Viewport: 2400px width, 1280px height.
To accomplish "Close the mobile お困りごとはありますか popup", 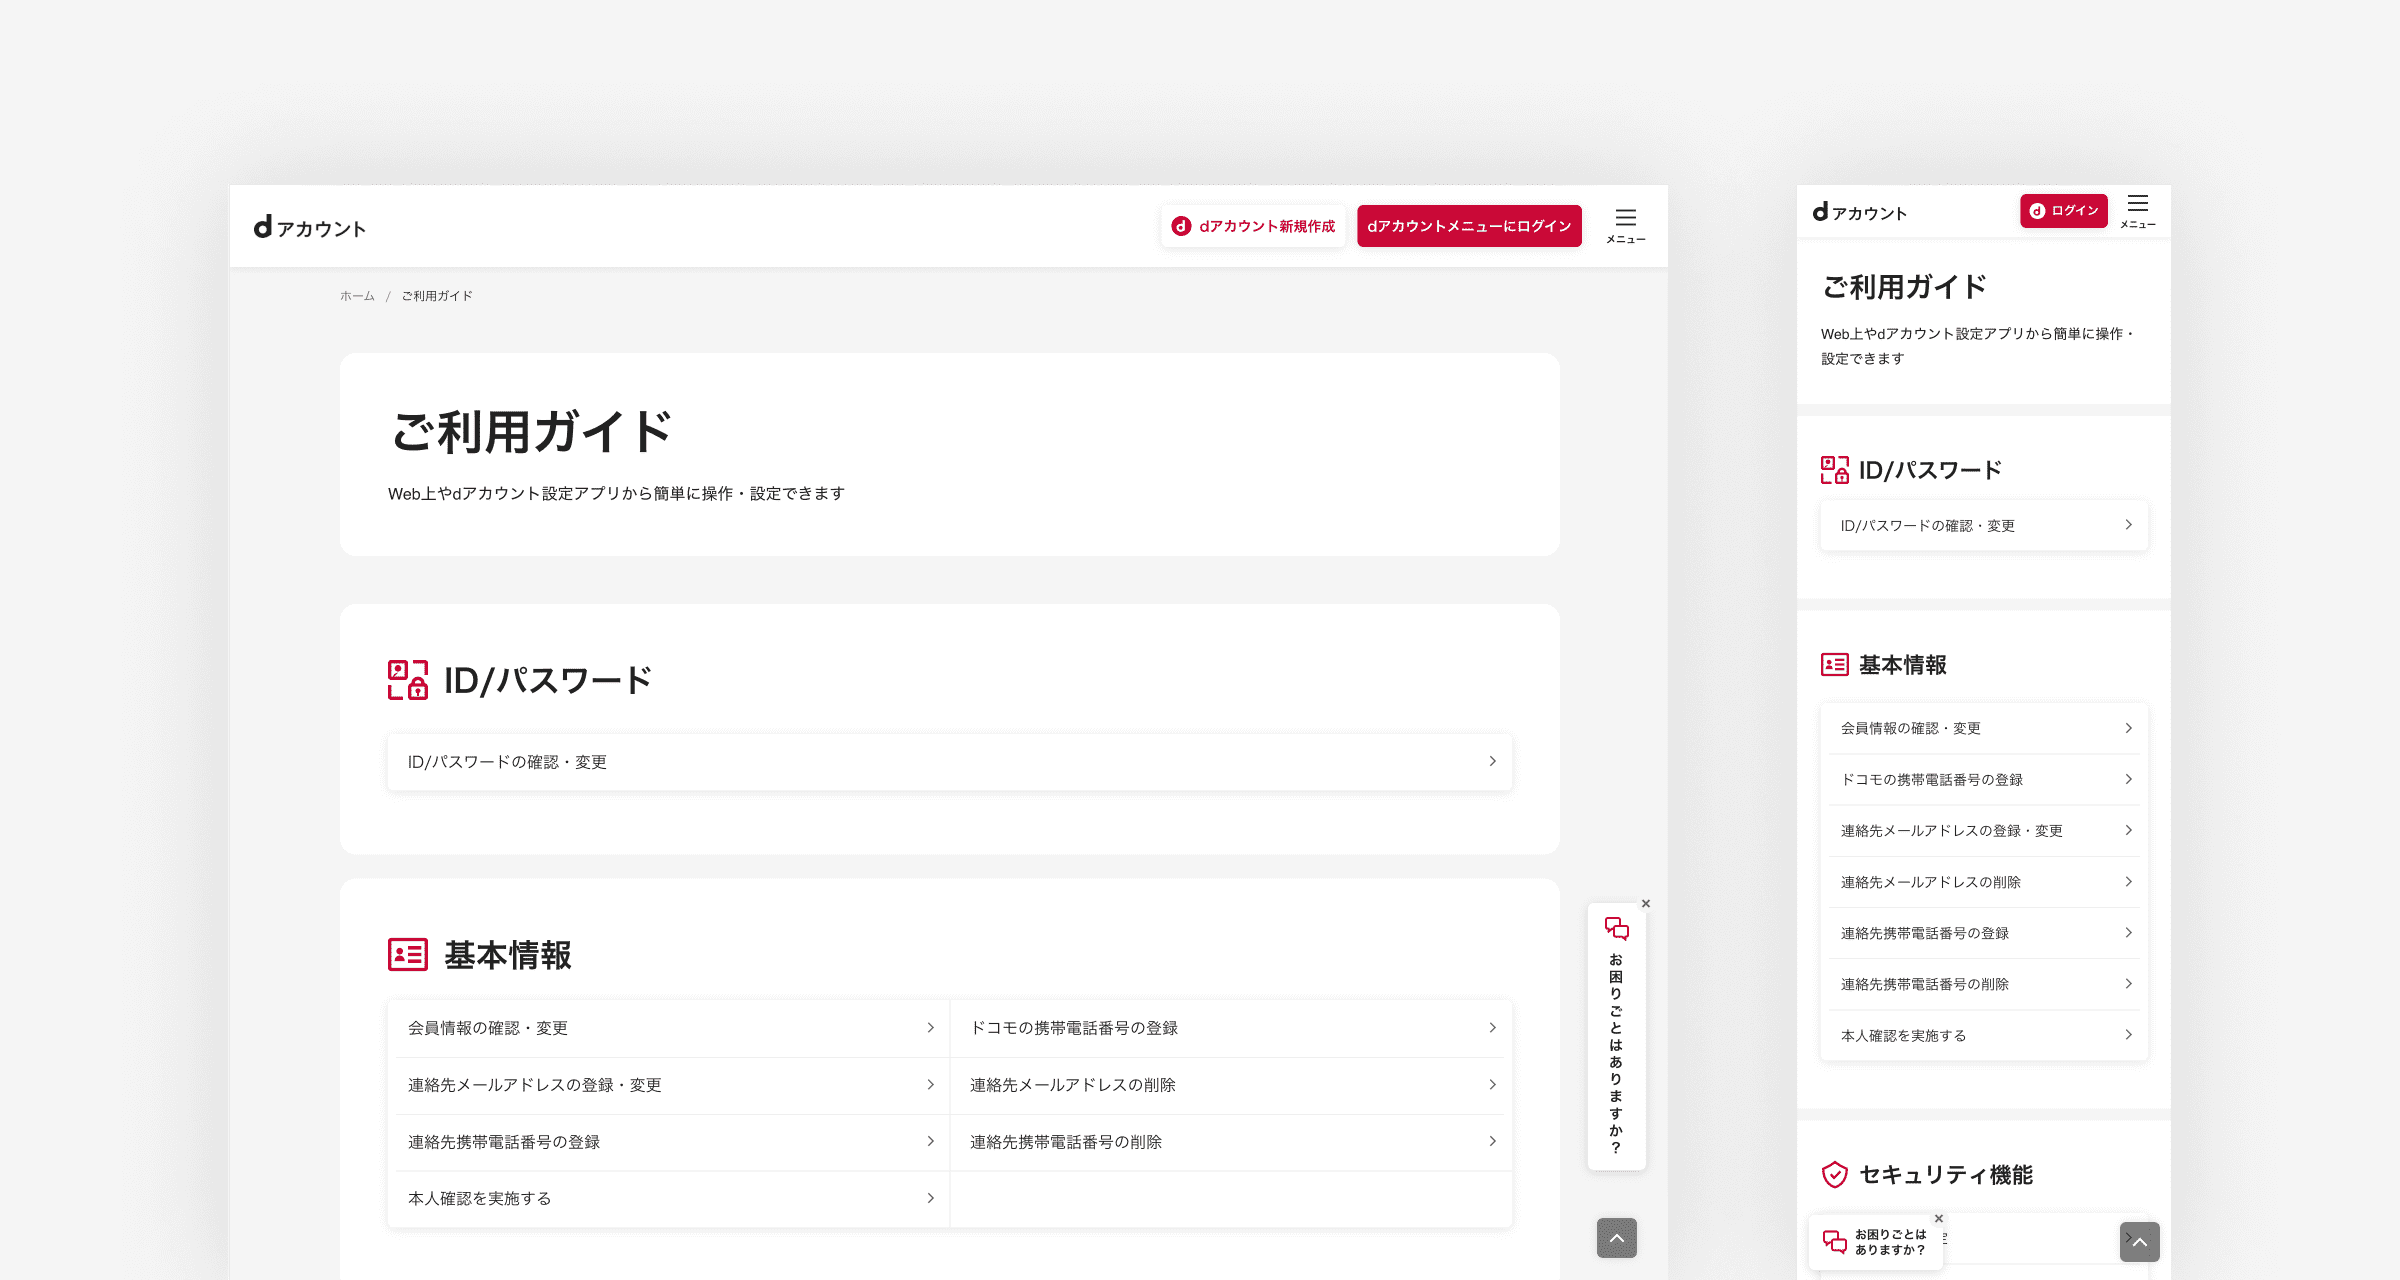I will 1939,1218.
